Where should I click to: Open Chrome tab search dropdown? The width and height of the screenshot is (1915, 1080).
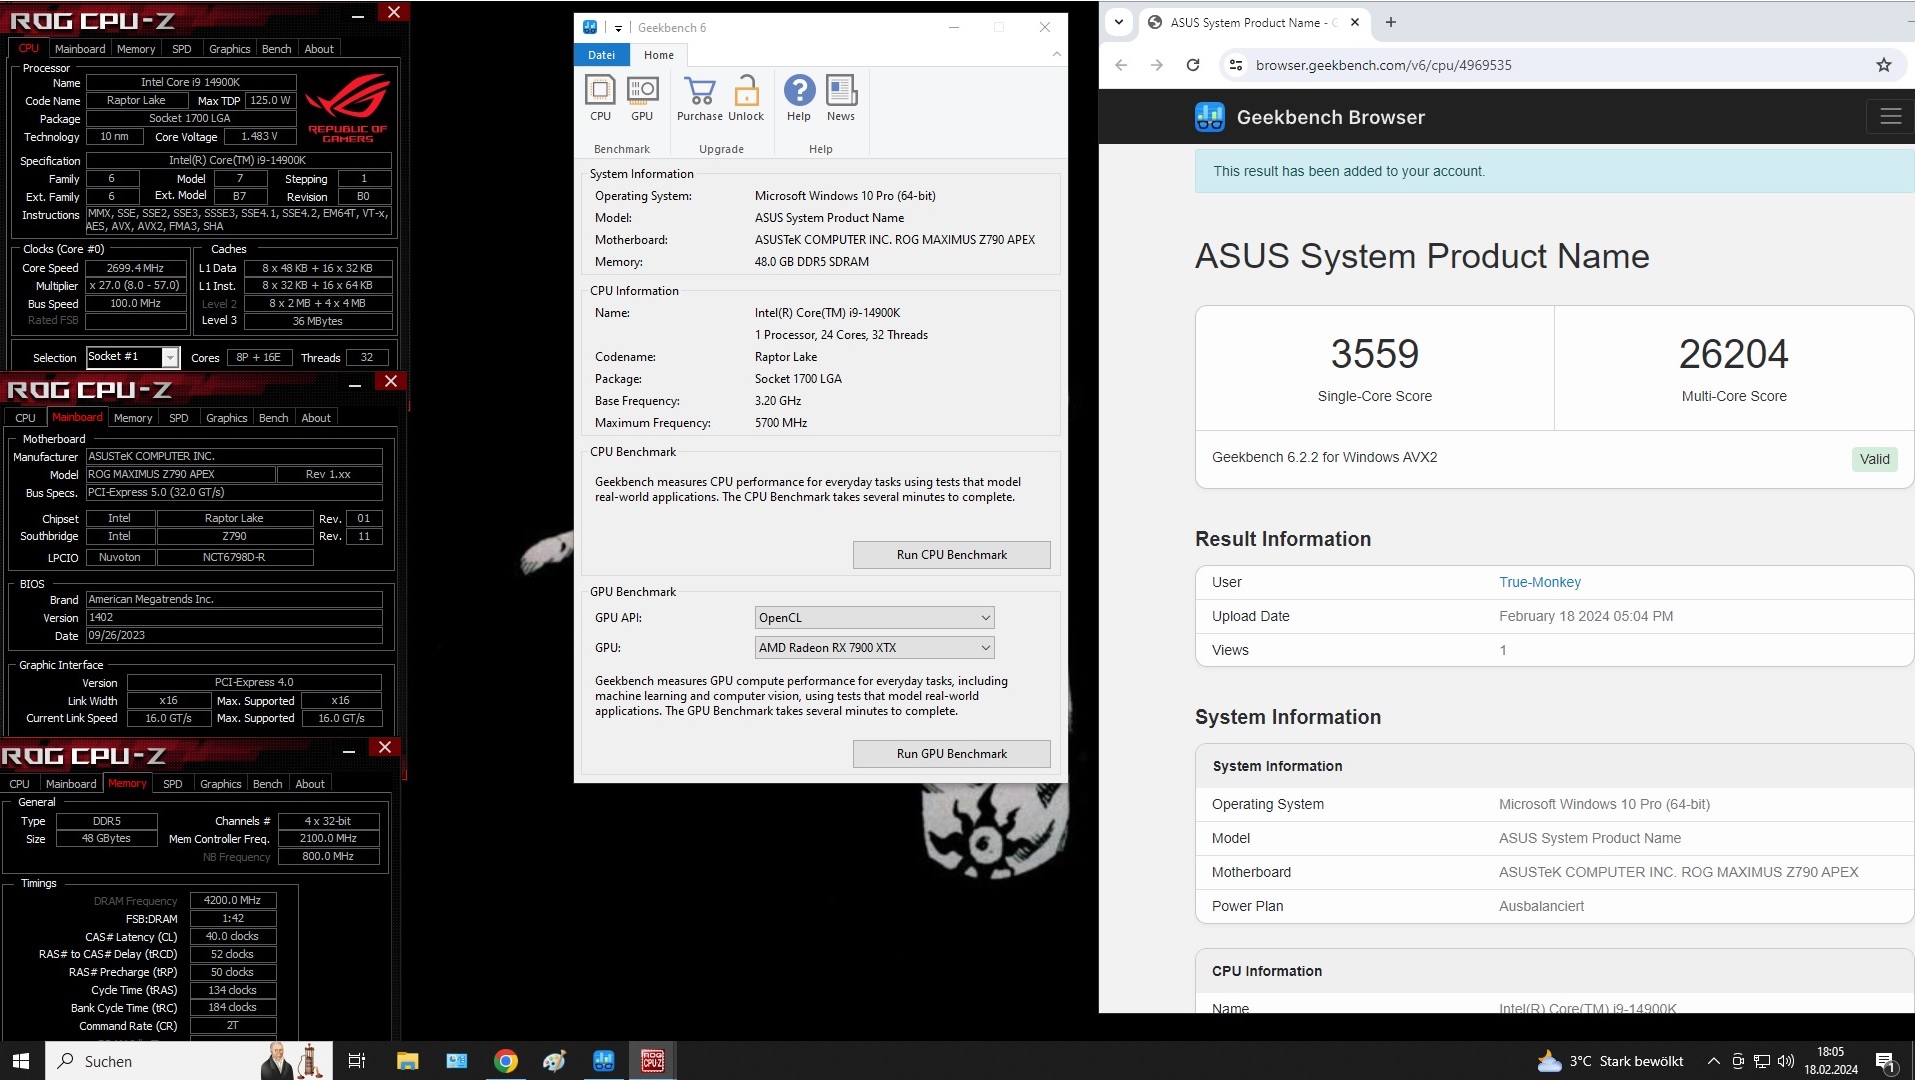[x=1118, y=22]
